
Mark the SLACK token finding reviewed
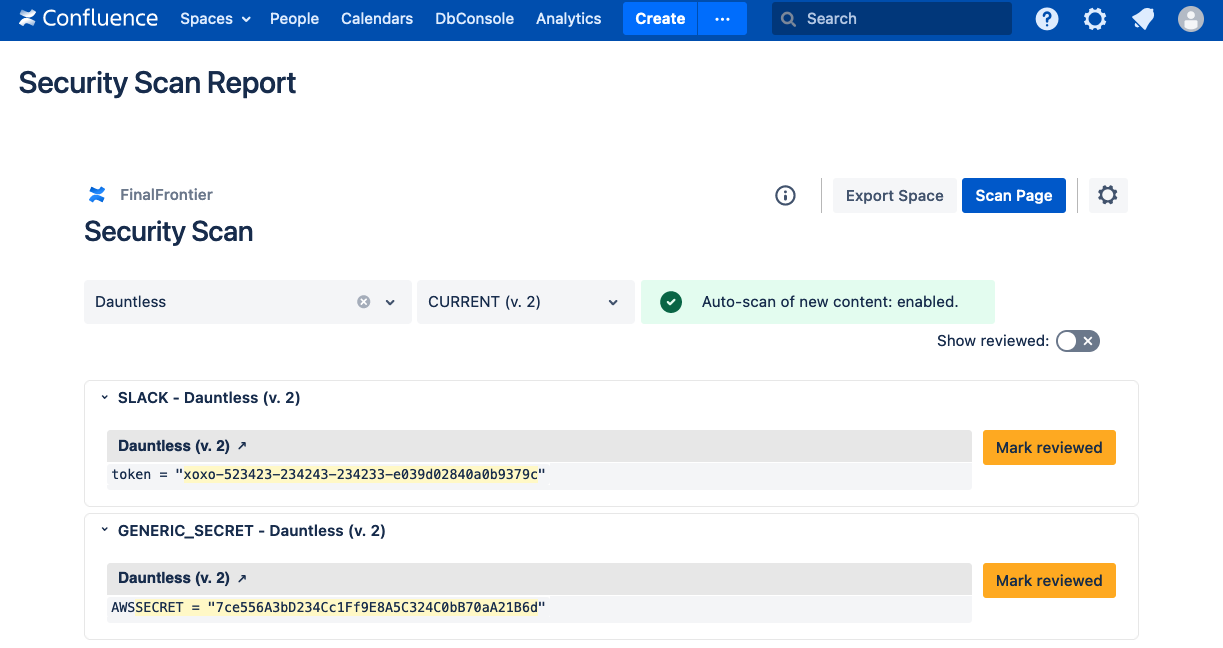(1048, 448)
